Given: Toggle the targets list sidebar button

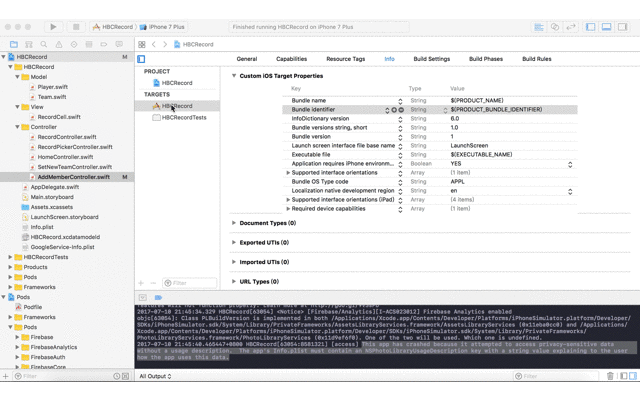Looking at the screenshot, I should point(141,59).
